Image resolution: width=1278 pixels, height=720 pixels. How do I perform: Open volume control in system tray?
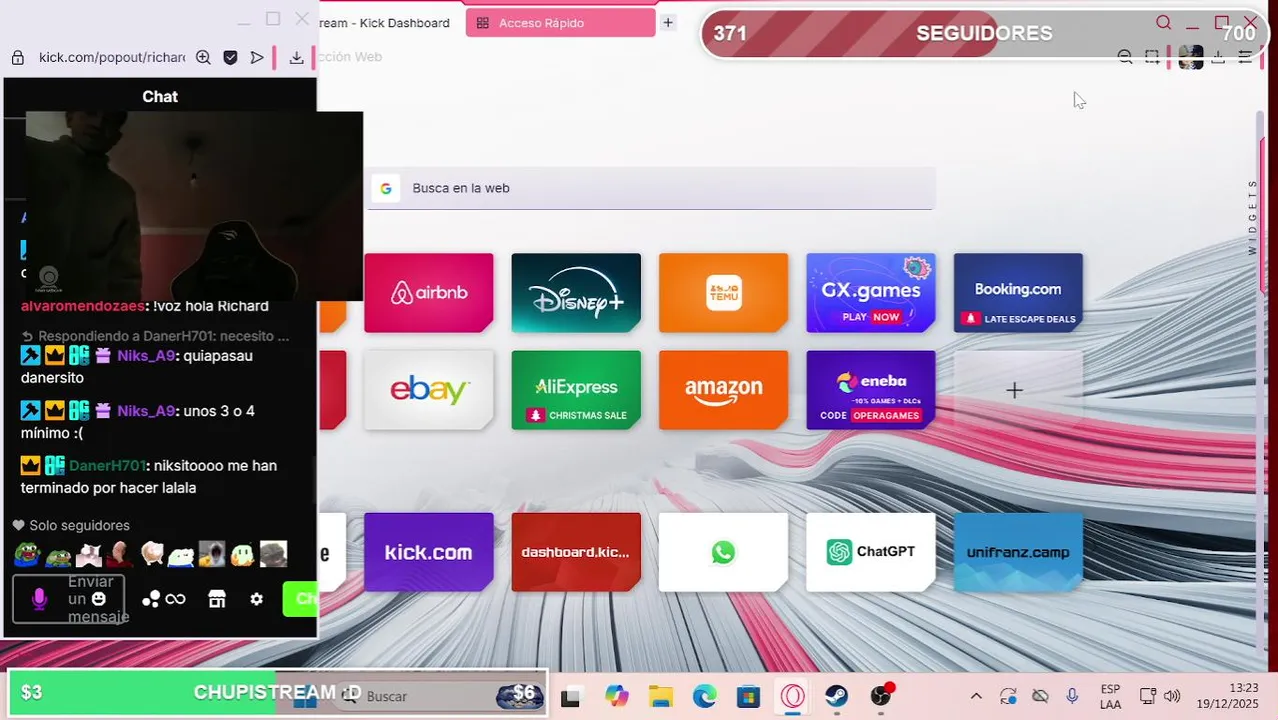pyautogui.click(x=1172, y=697)
